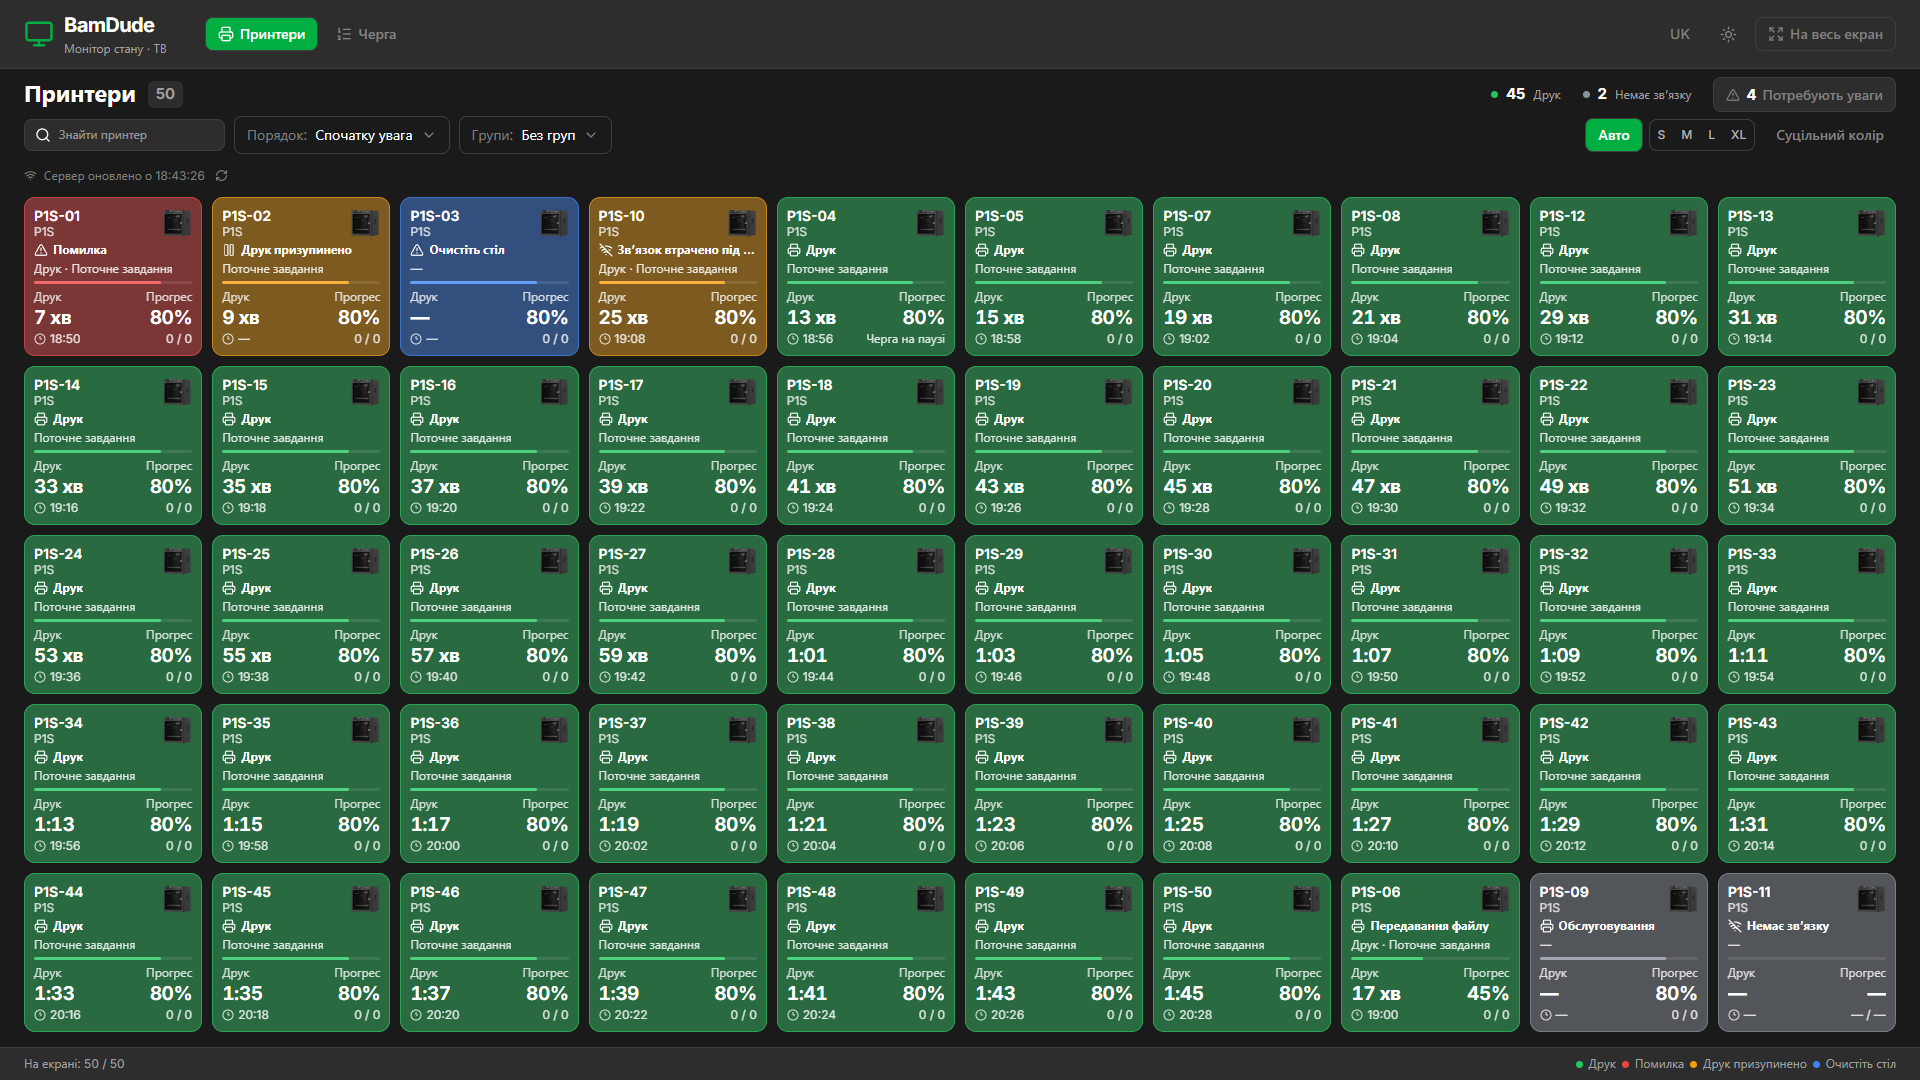1920x1080 pixels.
Task: Click 45% progress value on P1S-06
Action: coord(1487,993)
